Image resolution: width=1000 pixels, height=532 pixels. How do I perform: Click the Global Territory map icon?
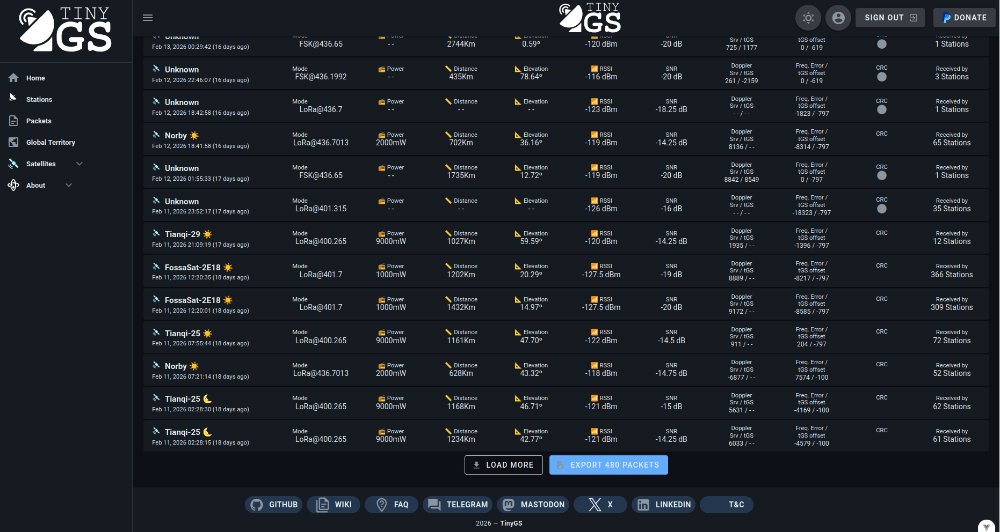pyautogui.click(x=13, y=142)
